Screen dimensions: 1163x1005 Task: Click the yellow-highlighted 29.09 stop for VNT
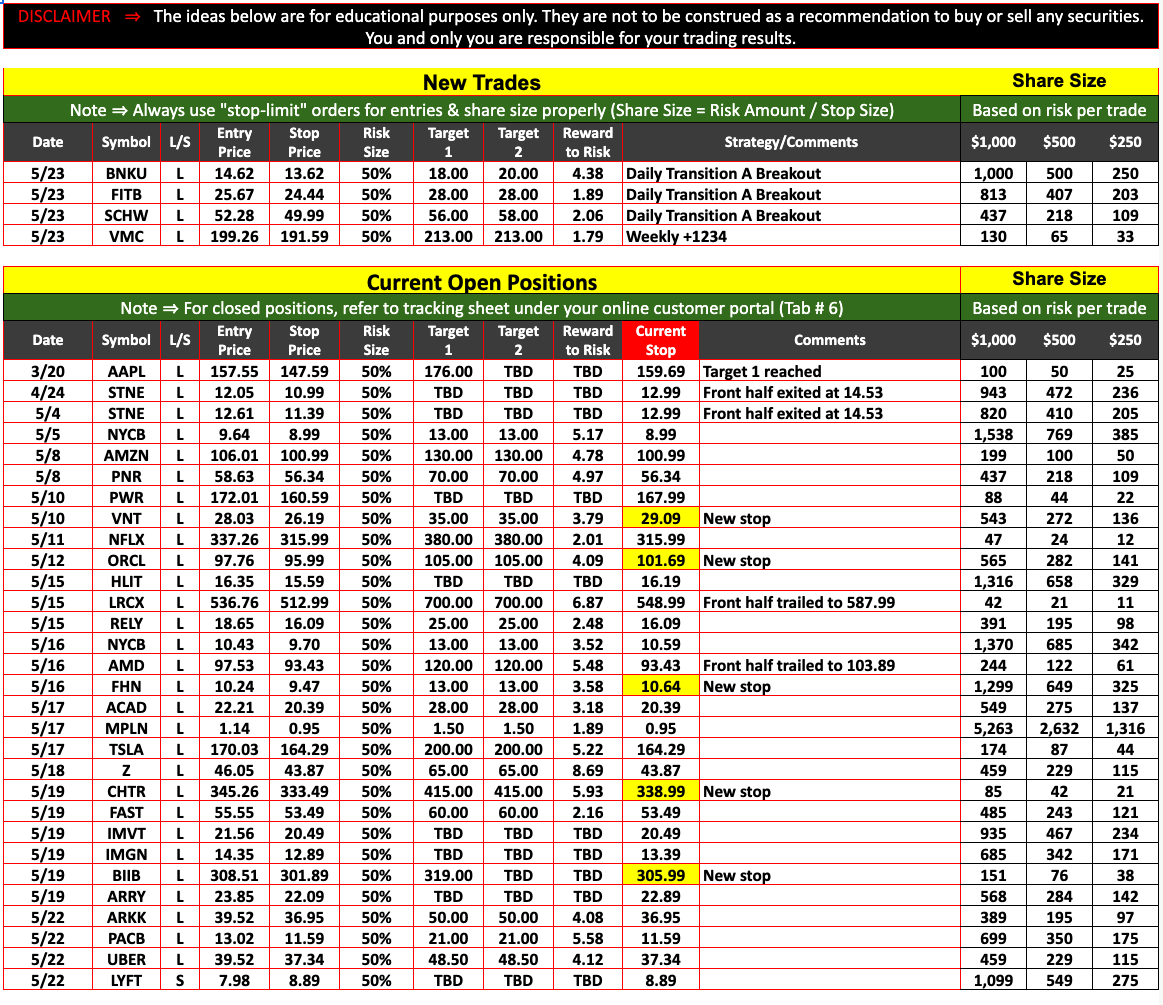(660, 518)
